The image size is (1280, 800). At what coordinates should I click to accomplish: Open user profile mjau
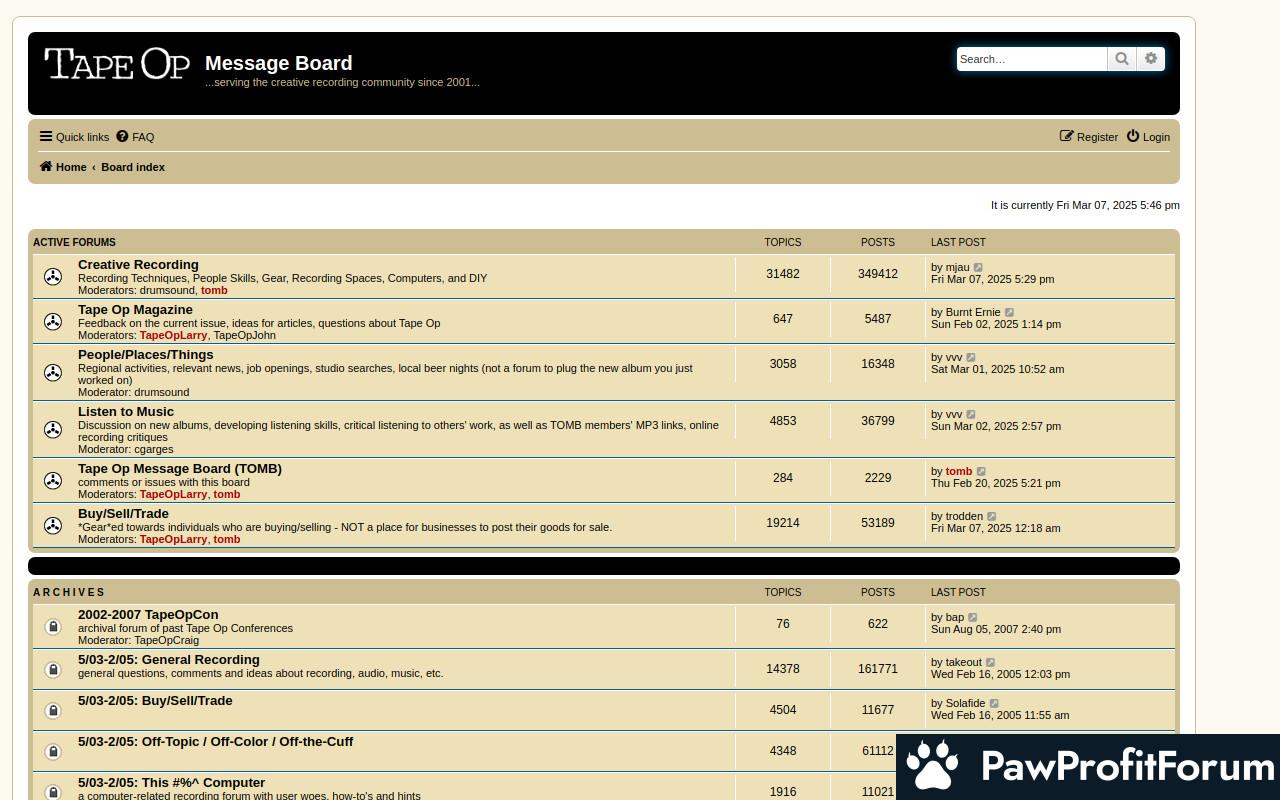coord(957,268)
